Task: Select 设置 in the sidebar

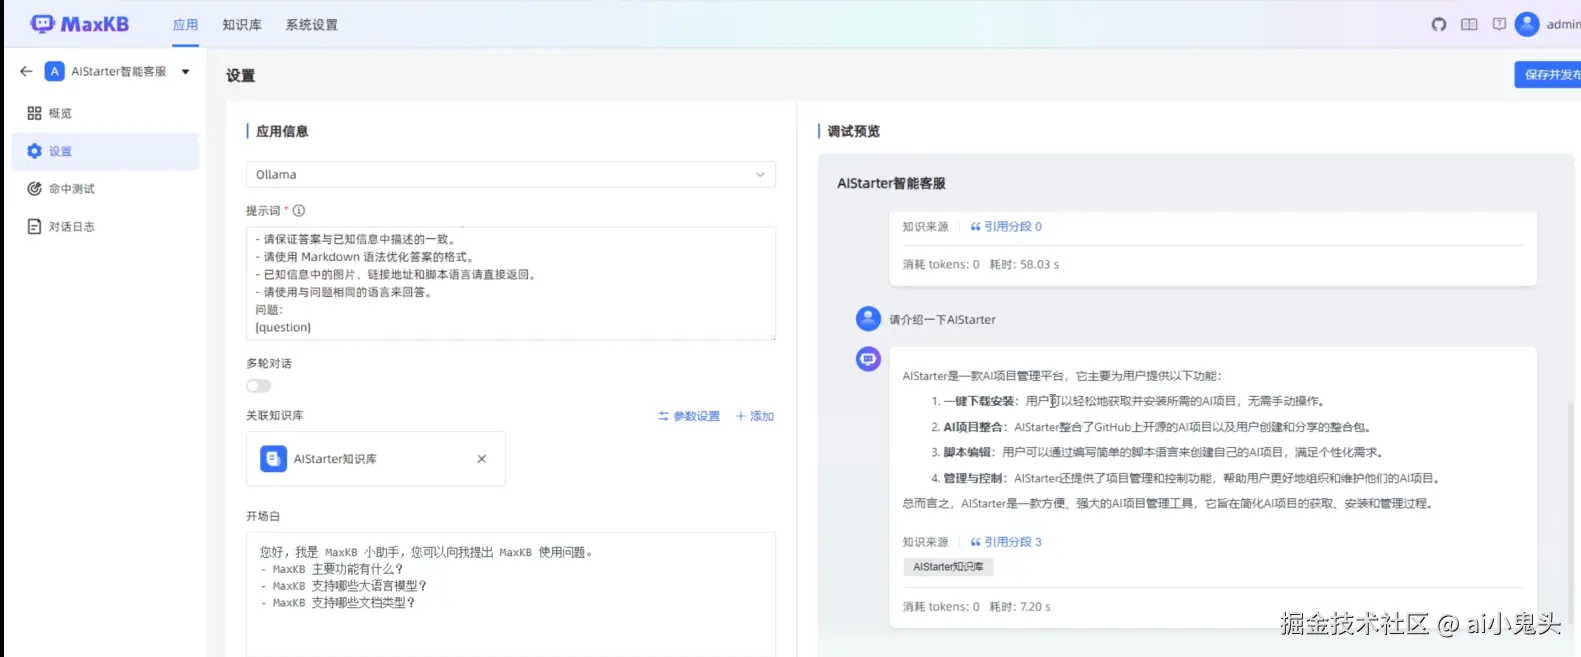Action: pos(105,151)
